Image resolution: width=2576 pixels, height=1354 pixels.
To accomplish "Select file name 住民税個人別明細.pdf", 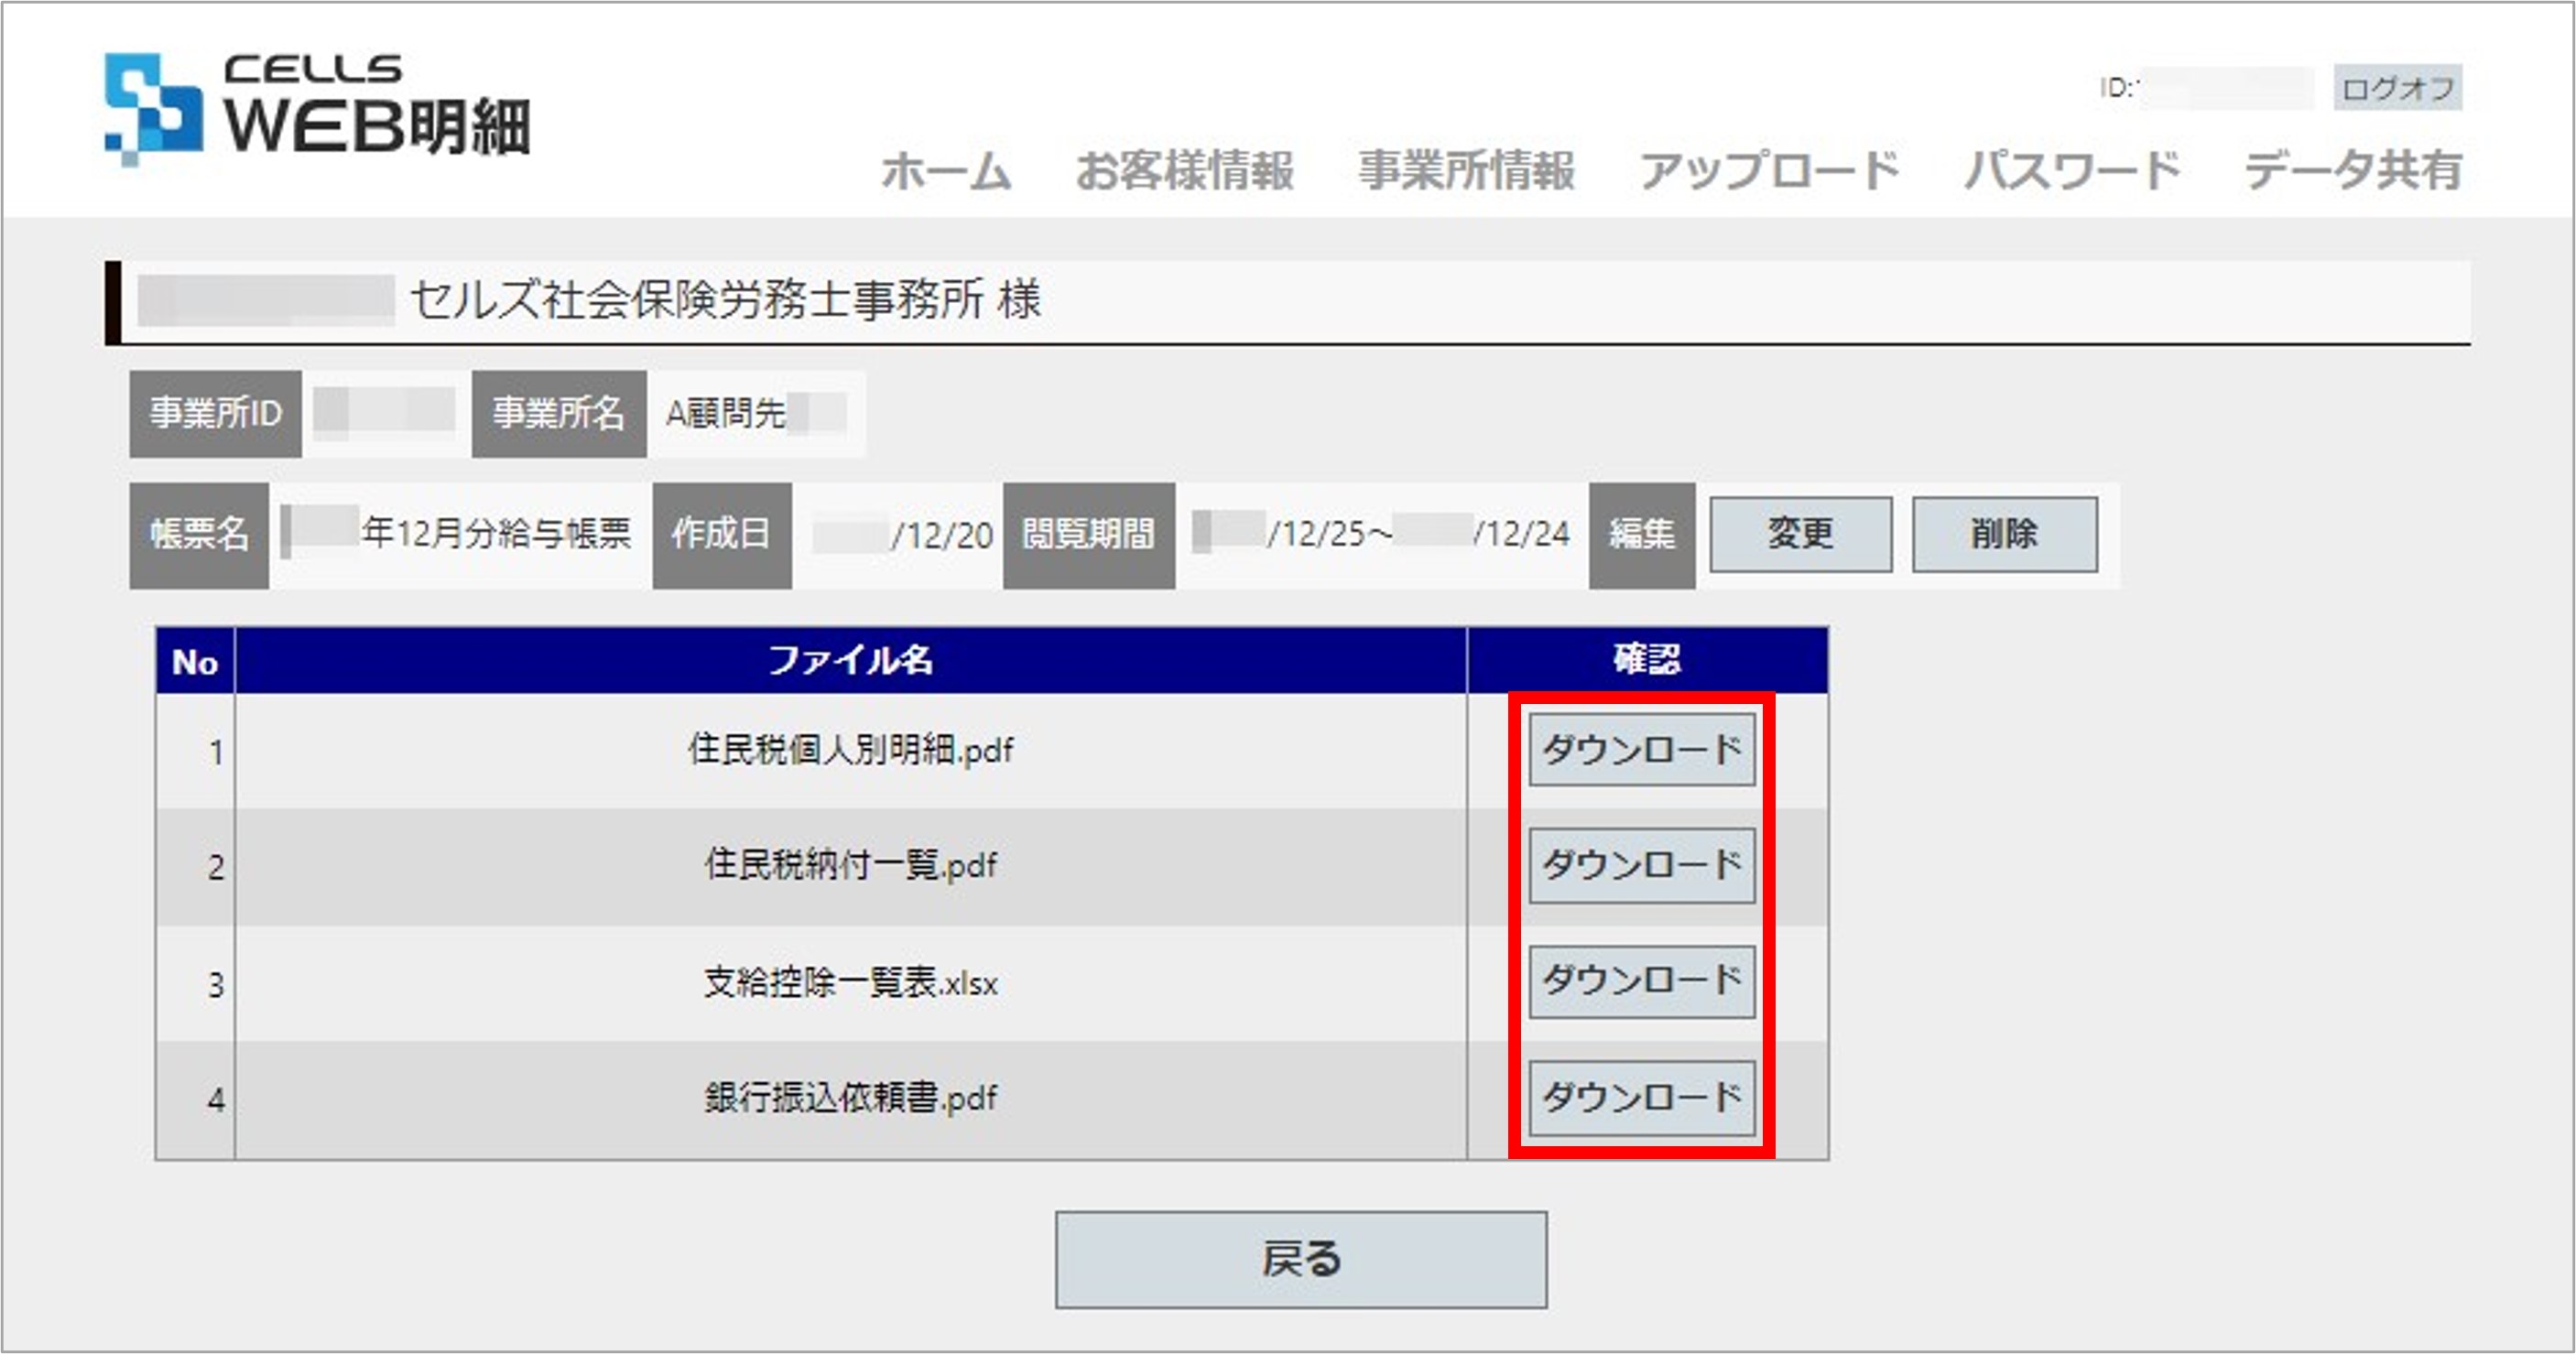I will click(851, 750).
